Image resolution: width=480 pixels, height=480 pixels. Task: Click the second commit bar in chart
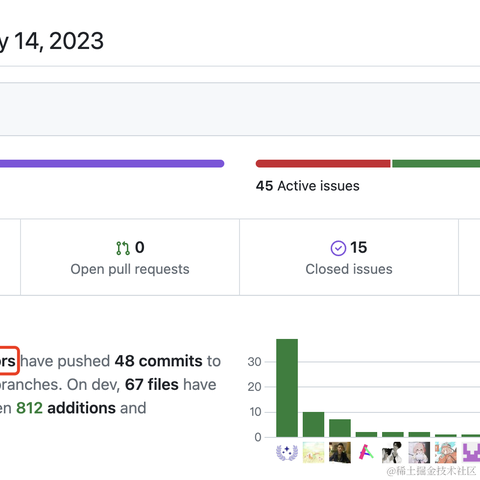coord(313,424)
